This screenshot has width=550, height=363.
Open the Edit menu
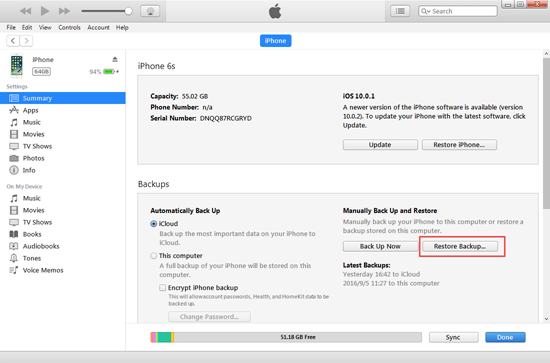[27, 27]
